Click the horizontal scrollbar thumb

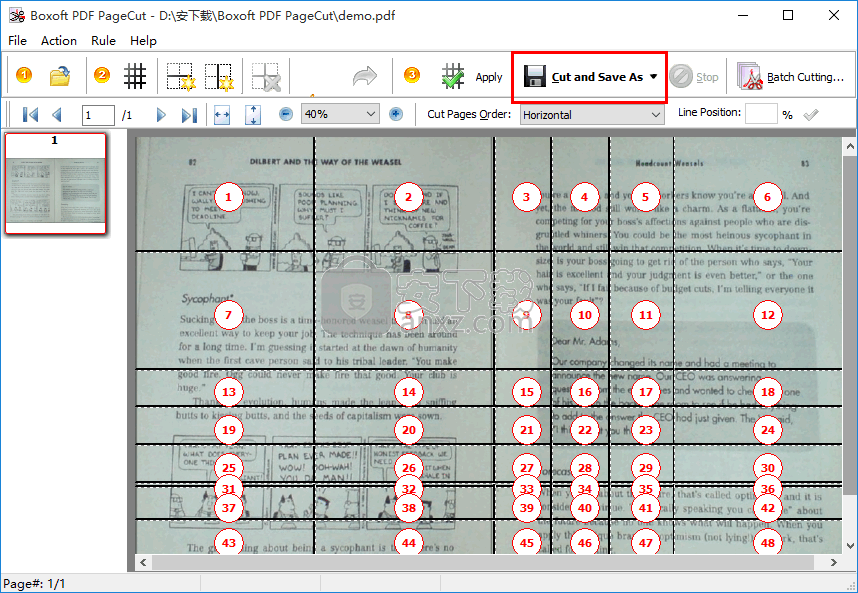click(482, 562)
